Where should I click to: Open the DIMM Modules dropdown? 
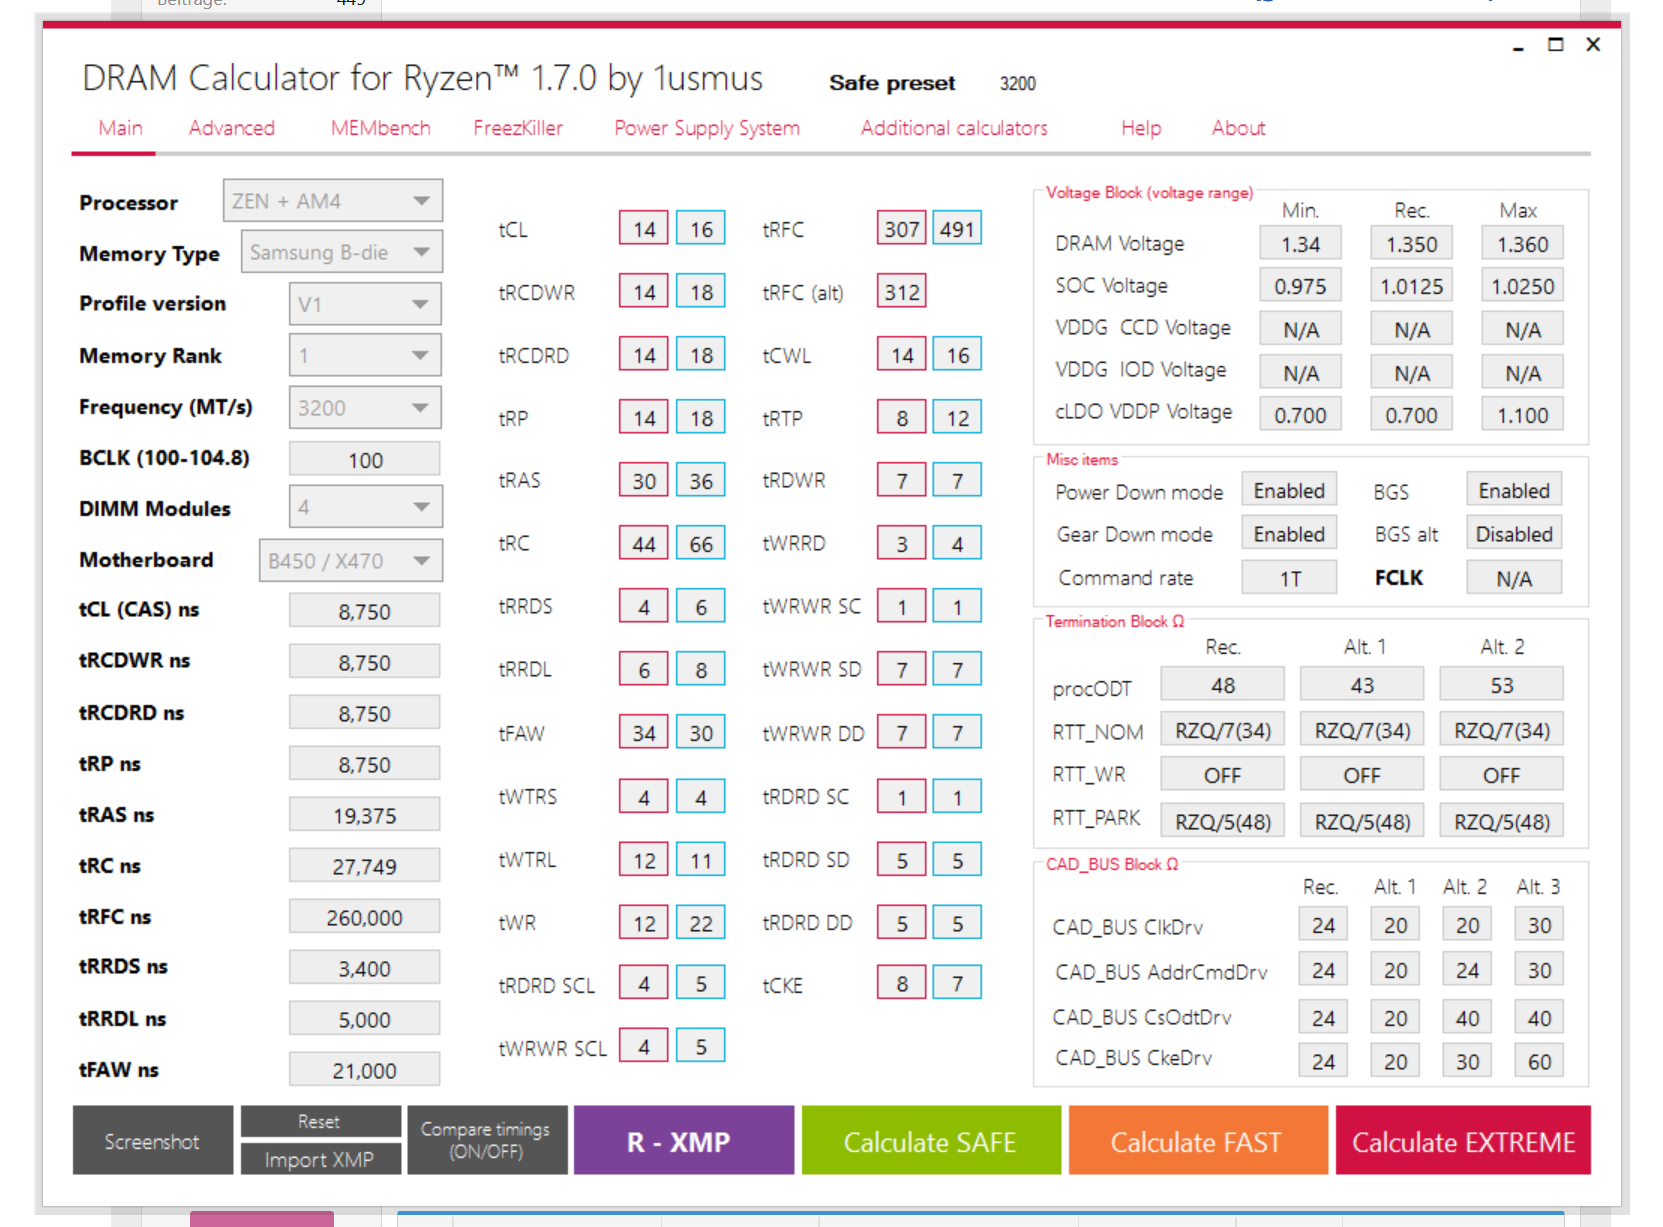[x=365, y=507]
